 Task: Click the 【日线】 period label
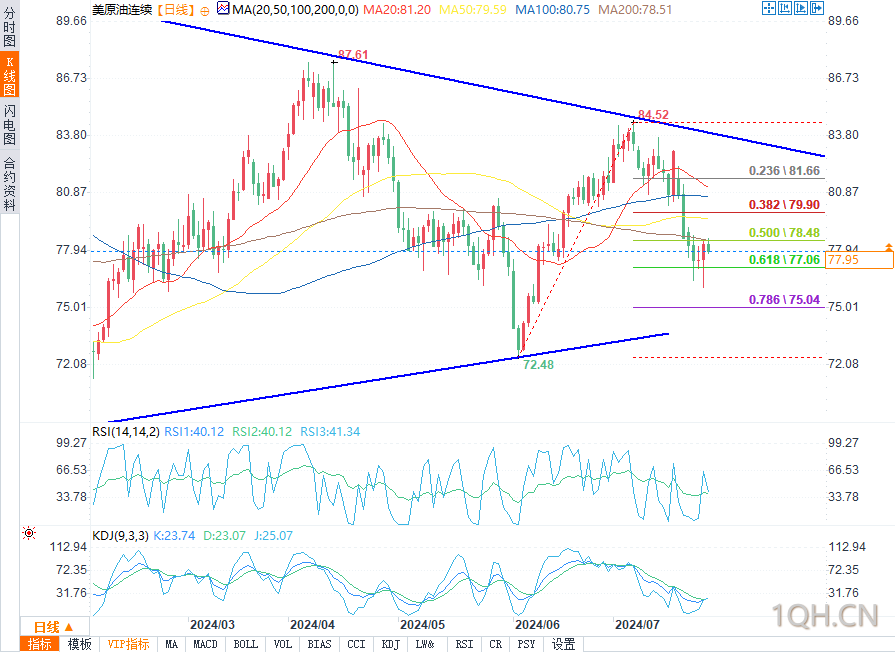coord(176,10)
